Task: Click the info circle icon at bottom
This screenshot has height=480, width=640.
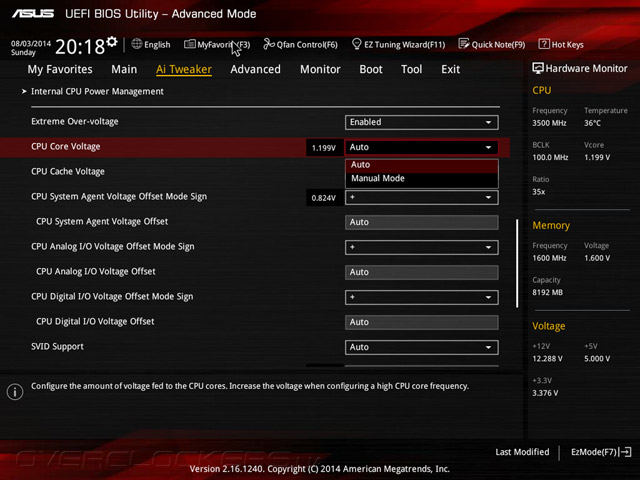Action: pos(15,392)
